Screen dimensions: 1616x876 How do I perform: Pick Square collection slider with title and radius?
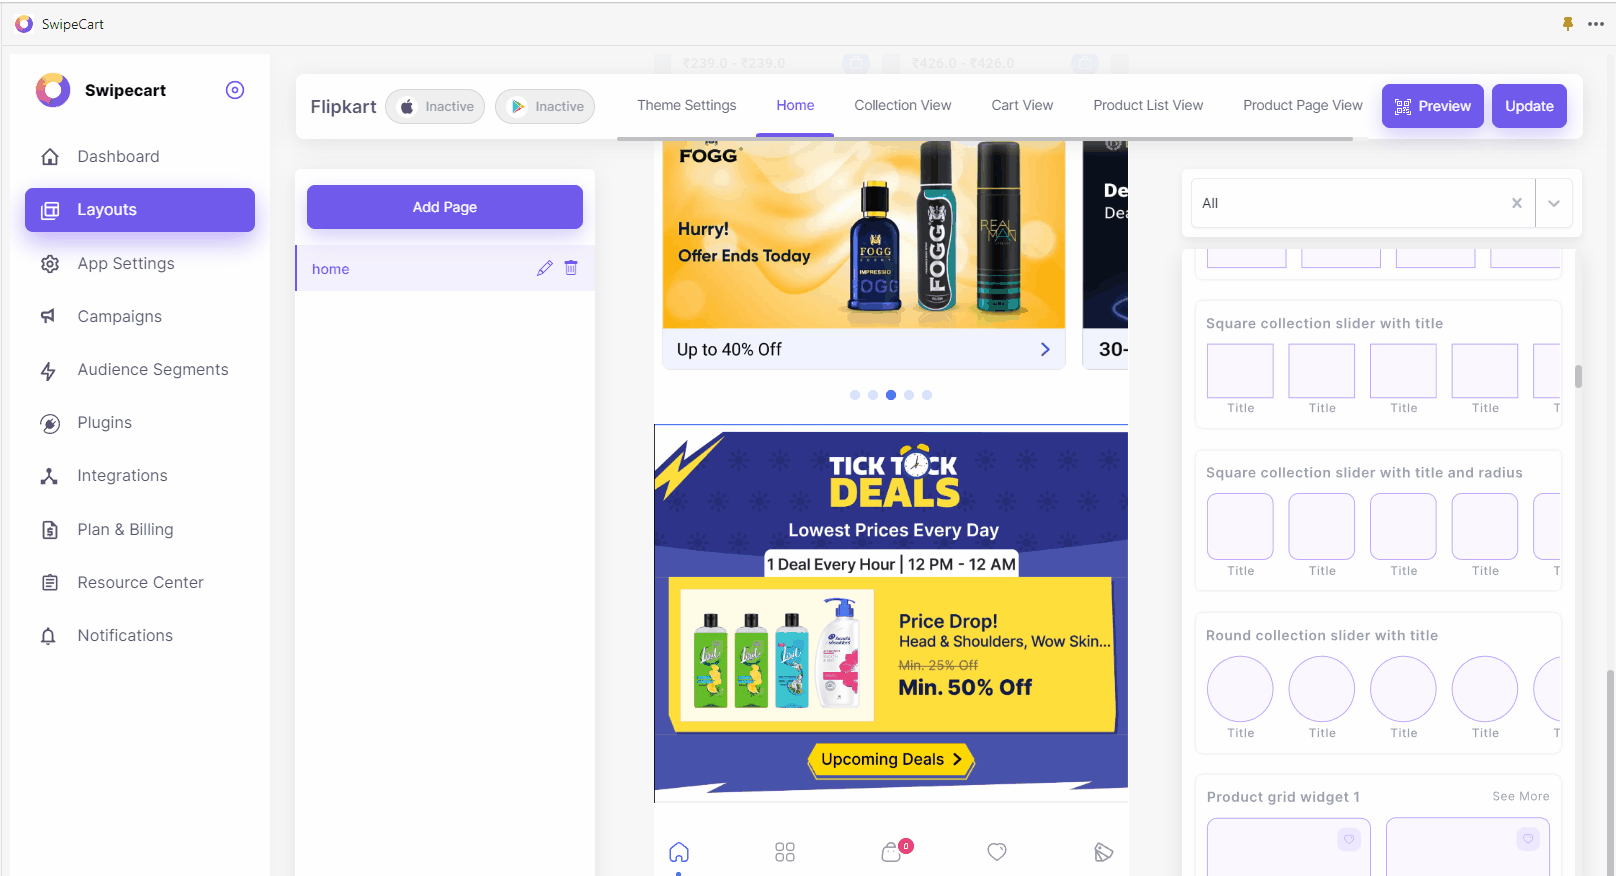1378,521
